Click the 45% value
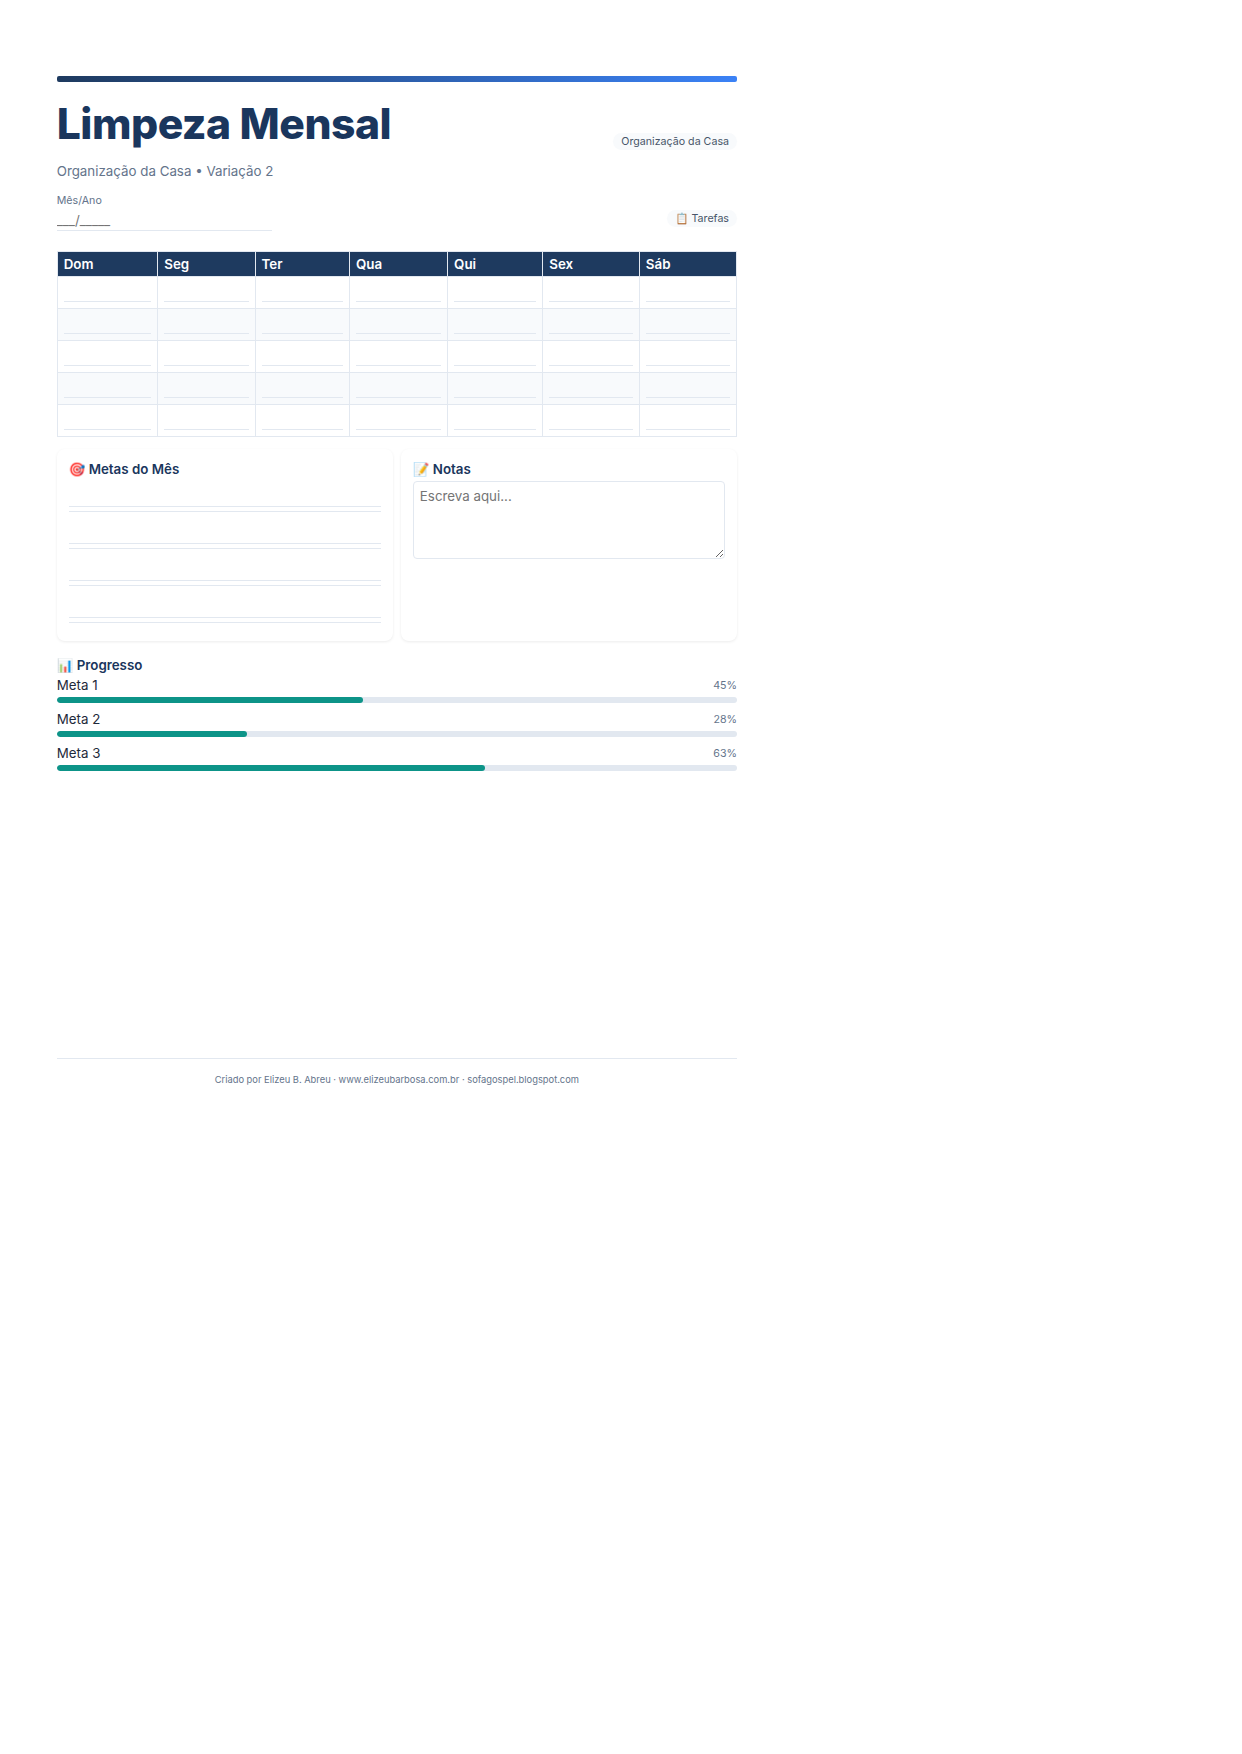The width and height of the screenshot is (1242, 1754). coord(725,685)
